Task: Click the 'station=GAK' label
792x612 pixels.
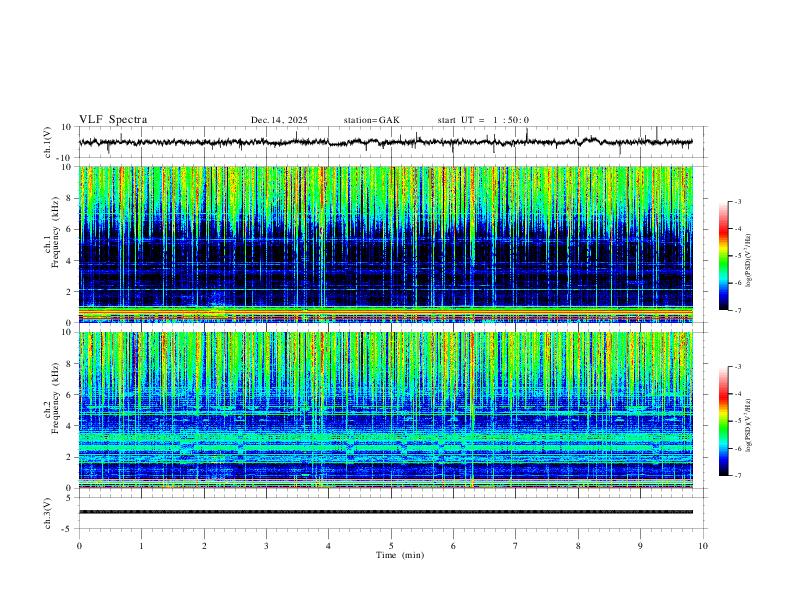Action: coord(371,120)
